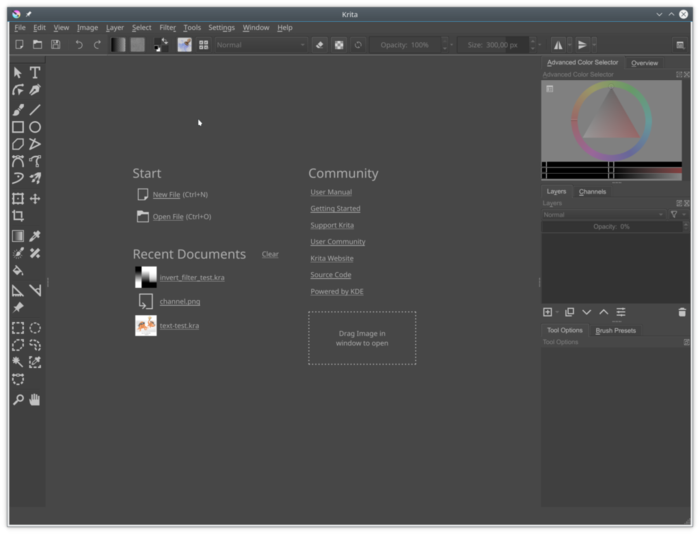This screenshot has width=700, height=534.
Task: Open the Filter menu
Action: [x=167, y=28]
